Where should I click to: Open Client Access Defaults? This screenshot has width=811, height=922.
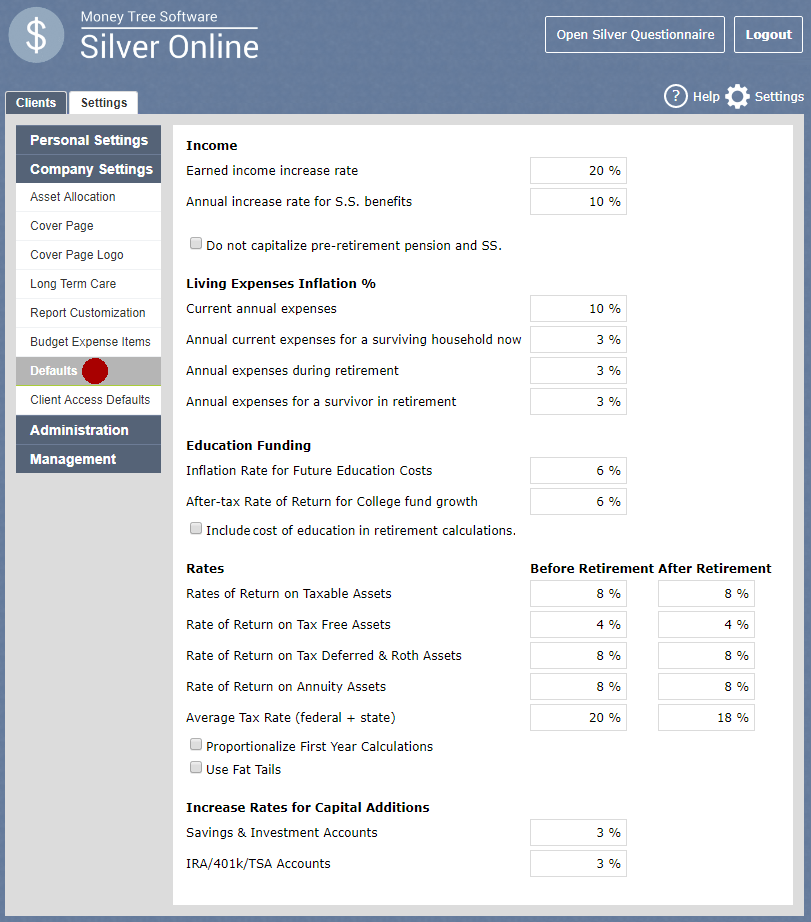click(x=88, y=400)
